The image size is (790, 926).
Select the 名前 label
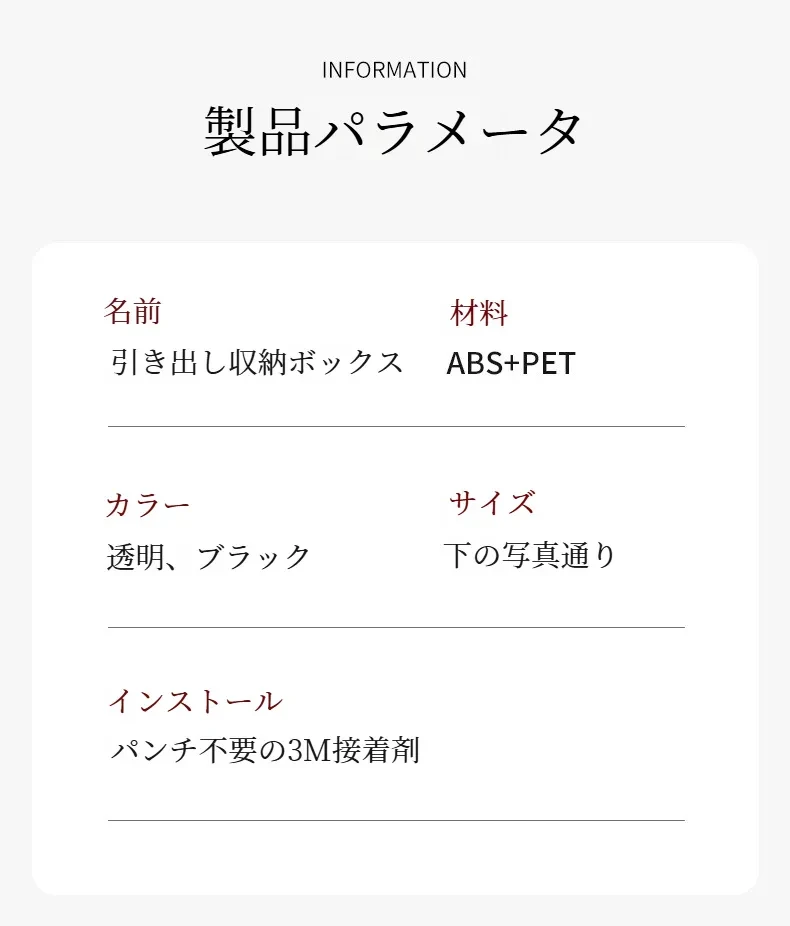(133, 311)
